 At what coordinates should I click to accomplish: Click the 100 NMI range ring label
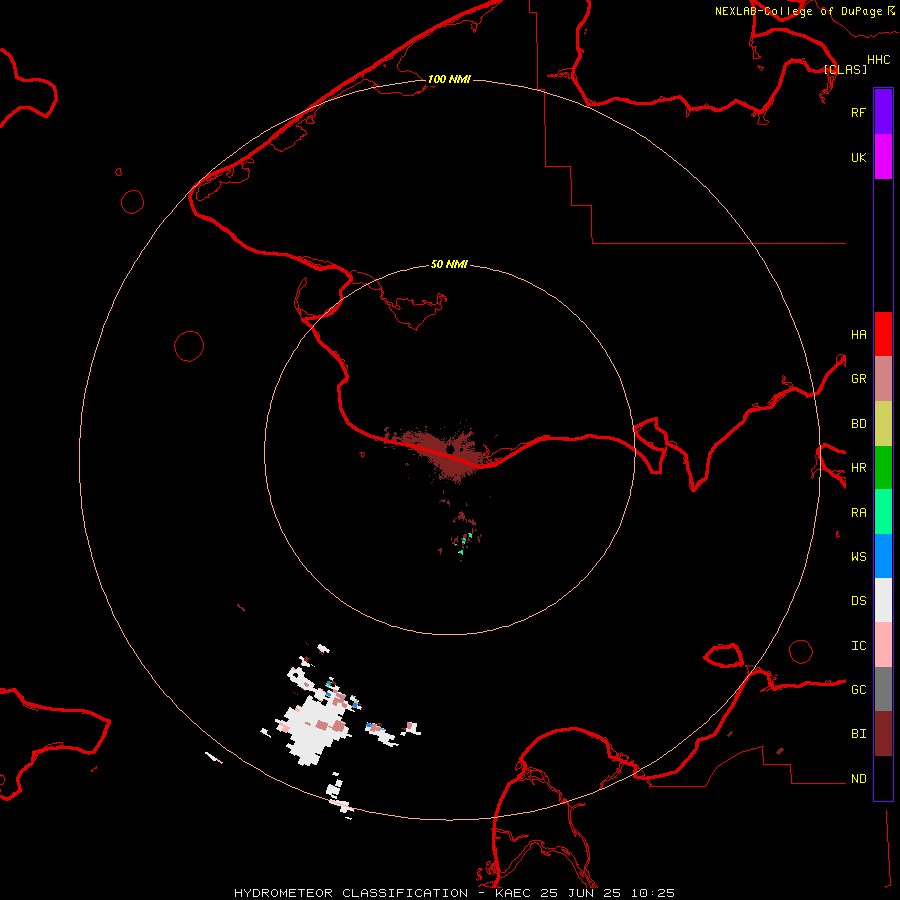(449, 79)
